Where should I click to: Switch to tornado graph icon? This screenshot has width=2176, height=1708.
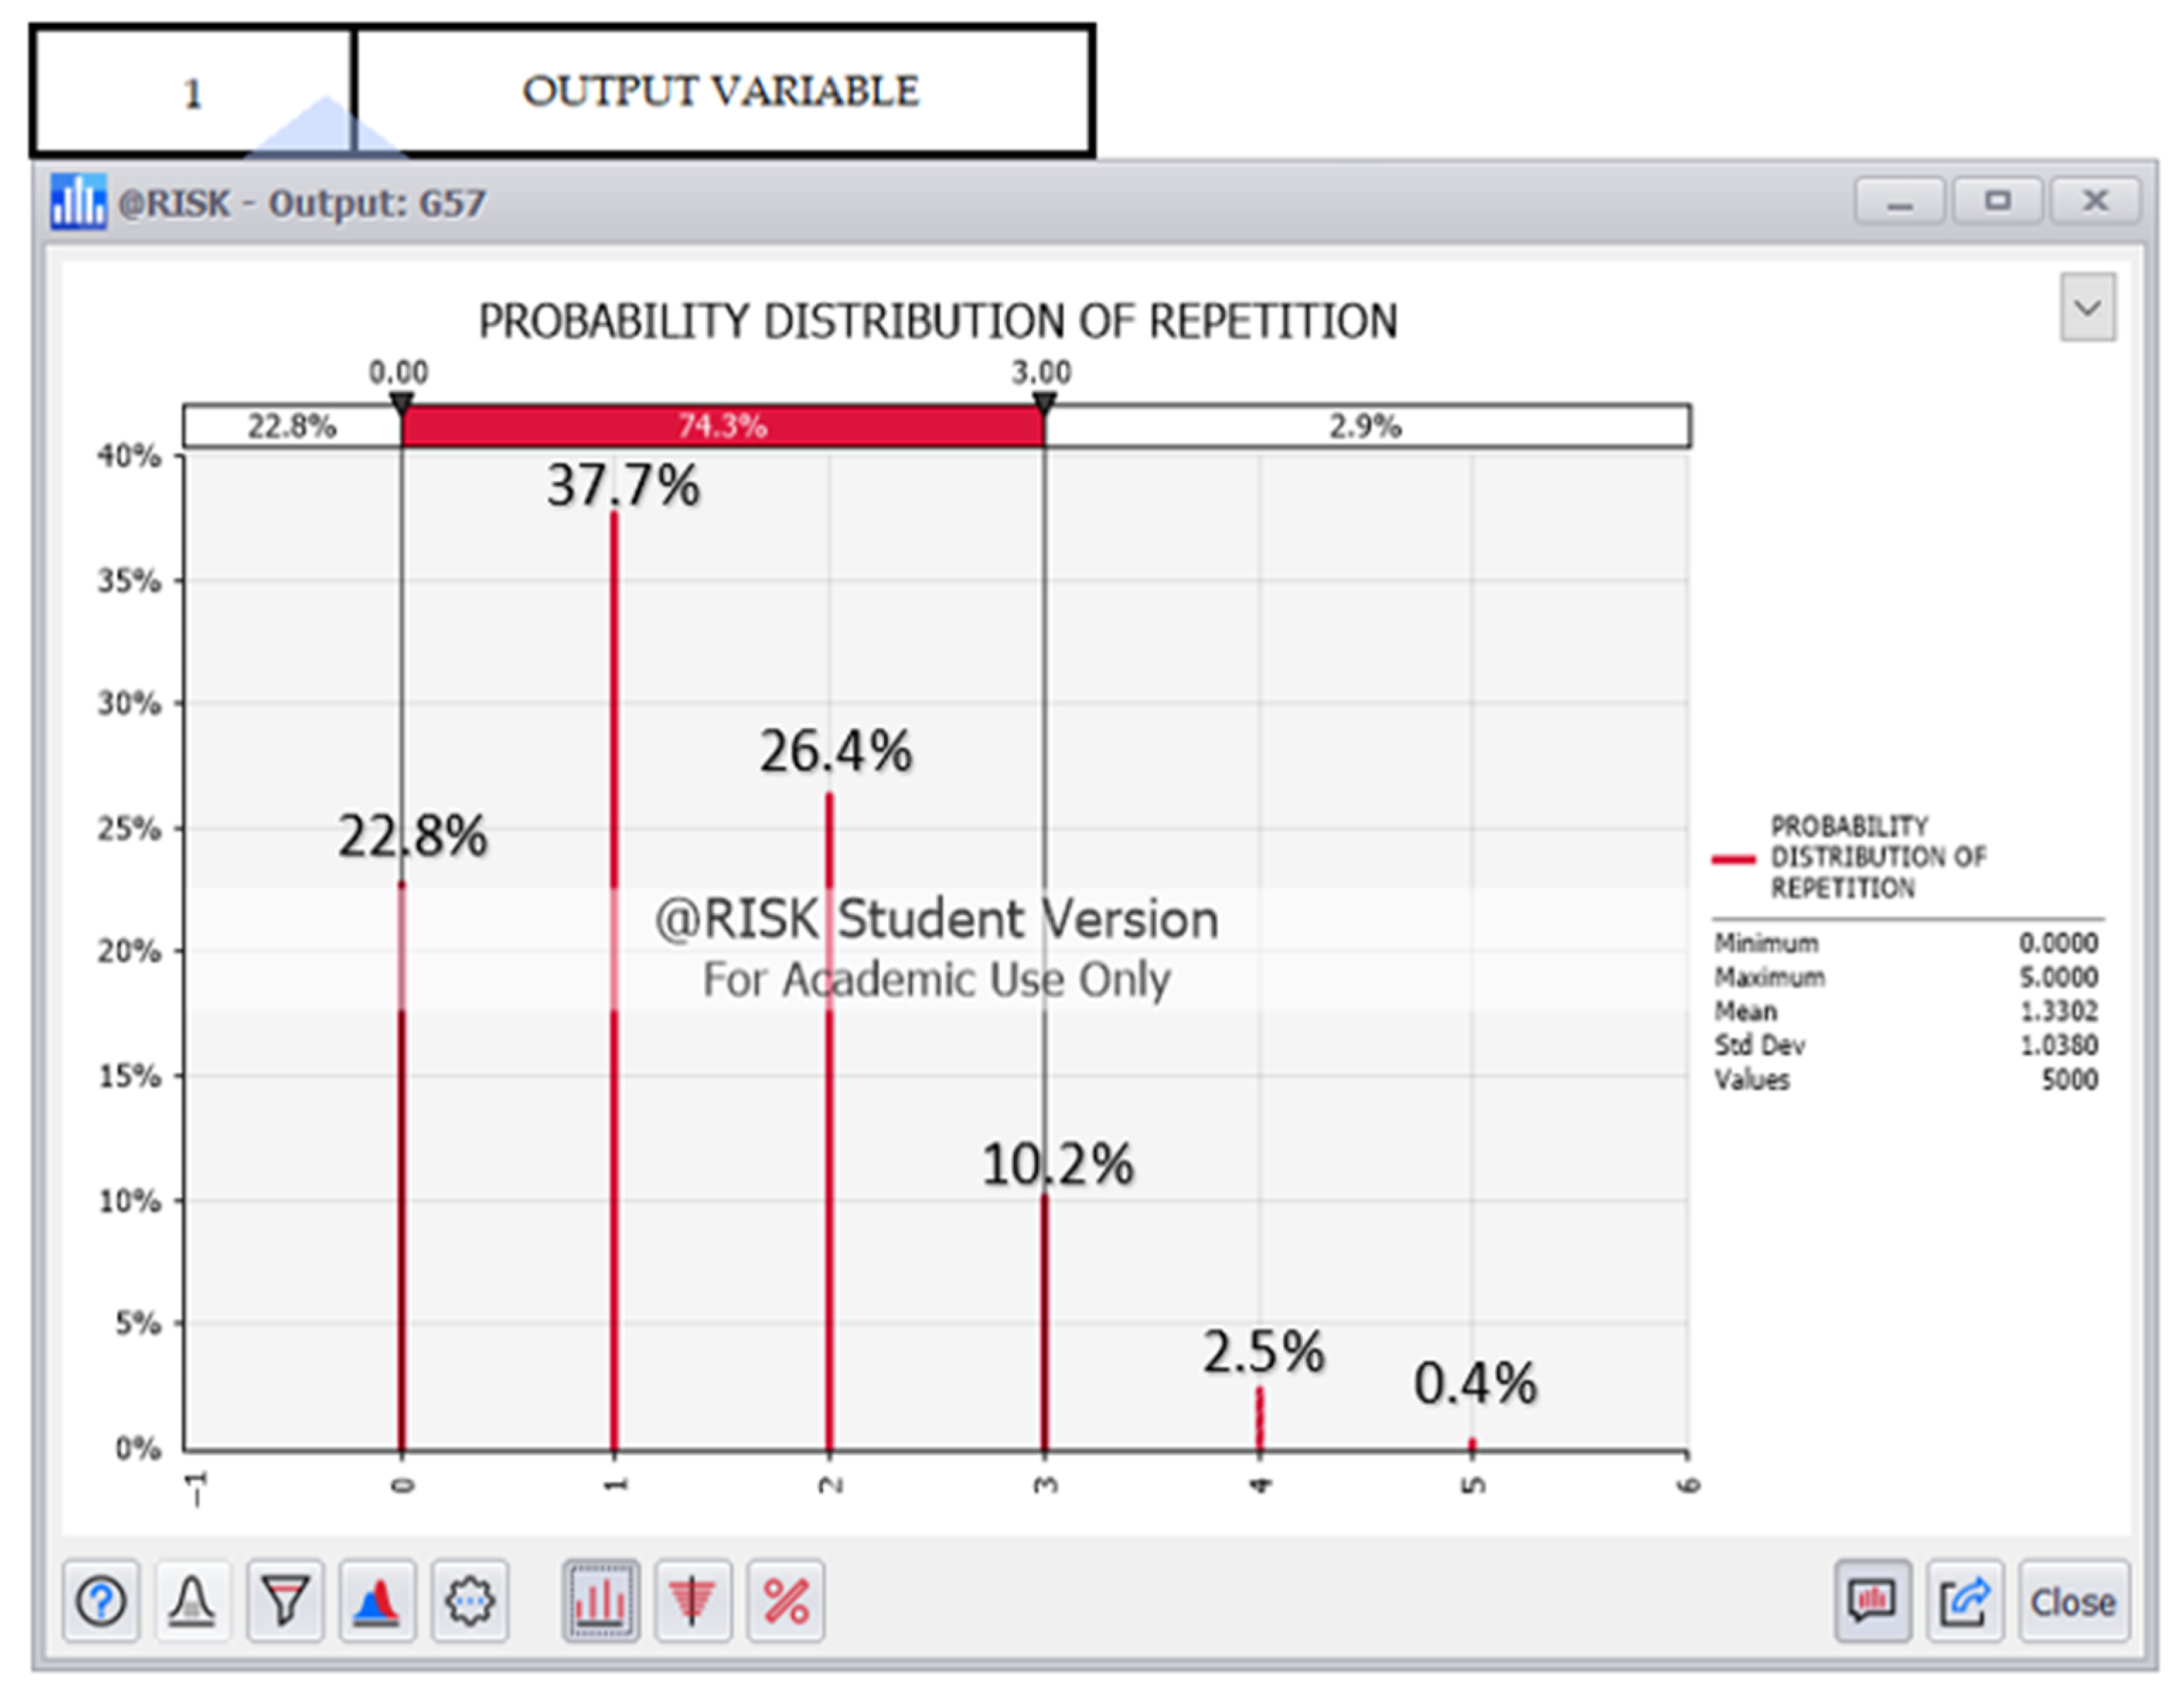[x=692, y=1602]
